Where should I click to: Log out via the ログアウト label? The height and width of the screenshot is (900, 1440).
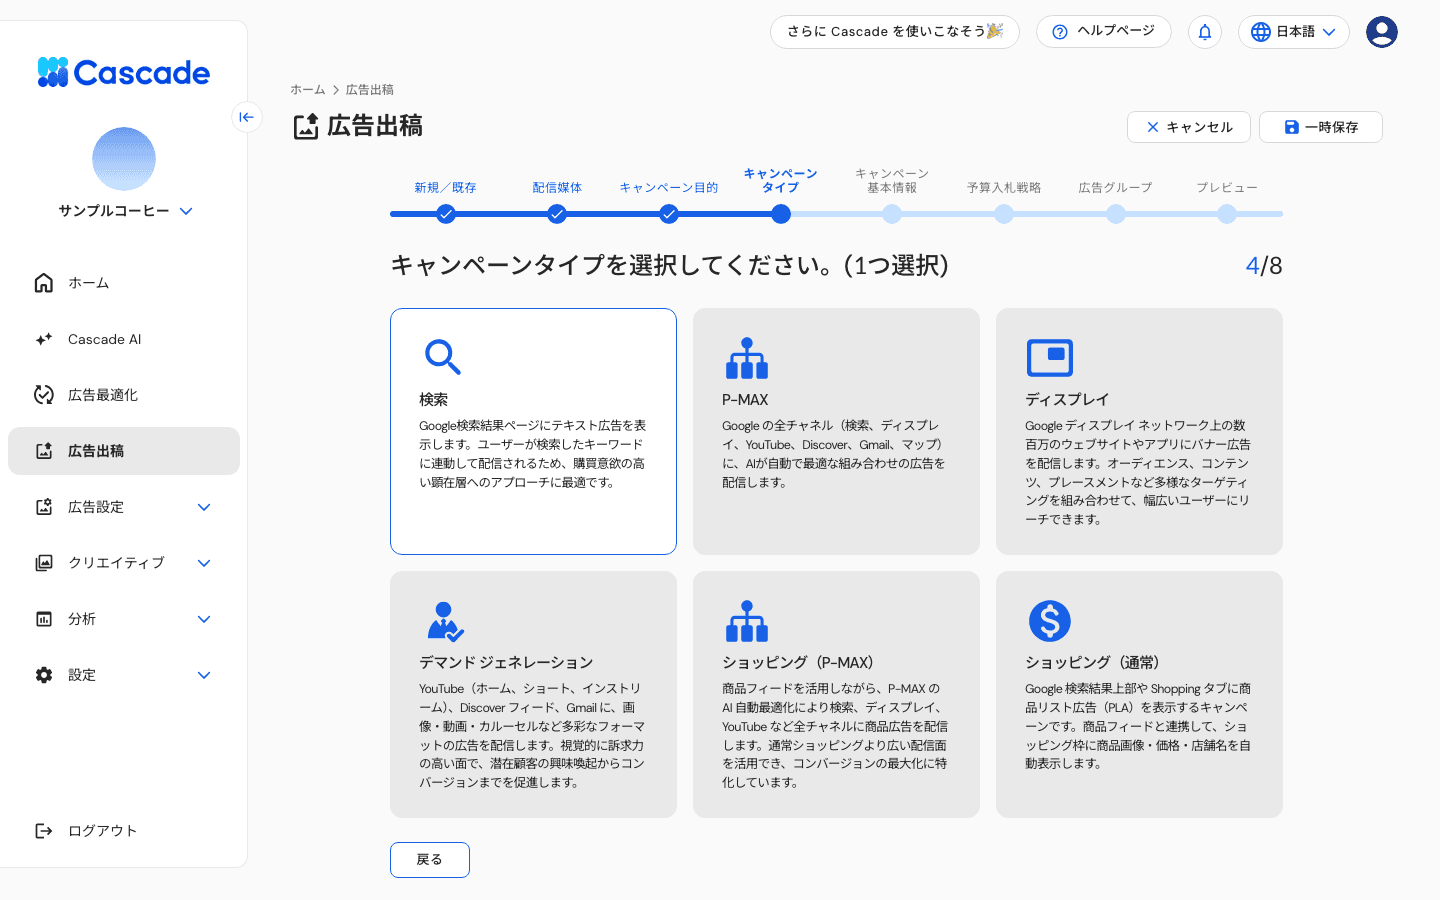(102, 831)
